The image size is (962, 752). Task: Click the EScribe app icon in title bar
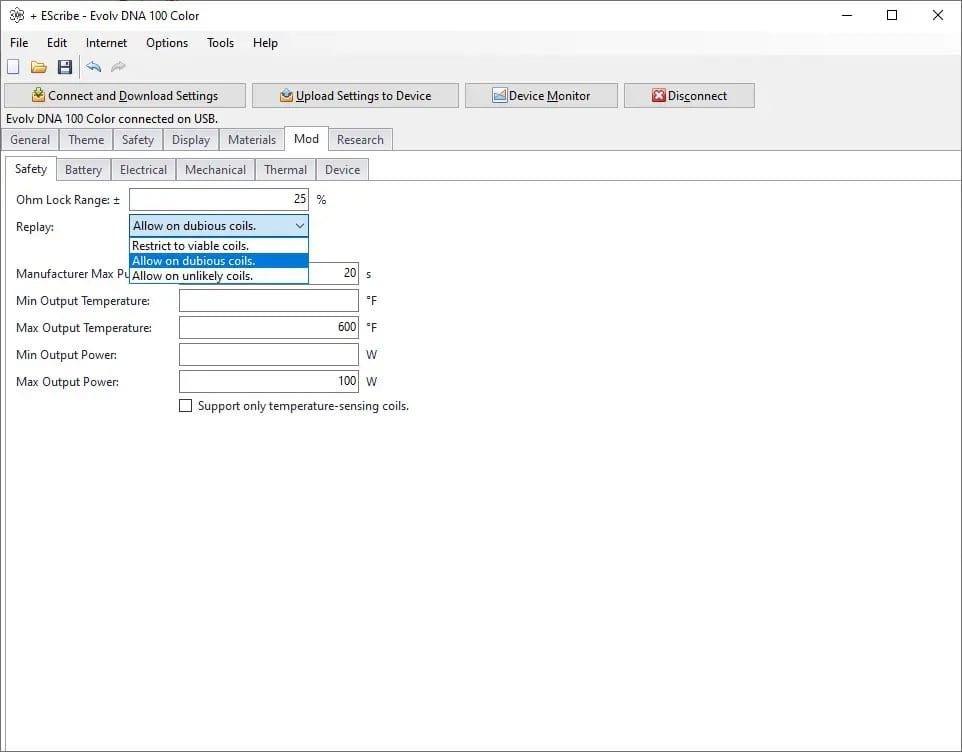coord(17,15)
